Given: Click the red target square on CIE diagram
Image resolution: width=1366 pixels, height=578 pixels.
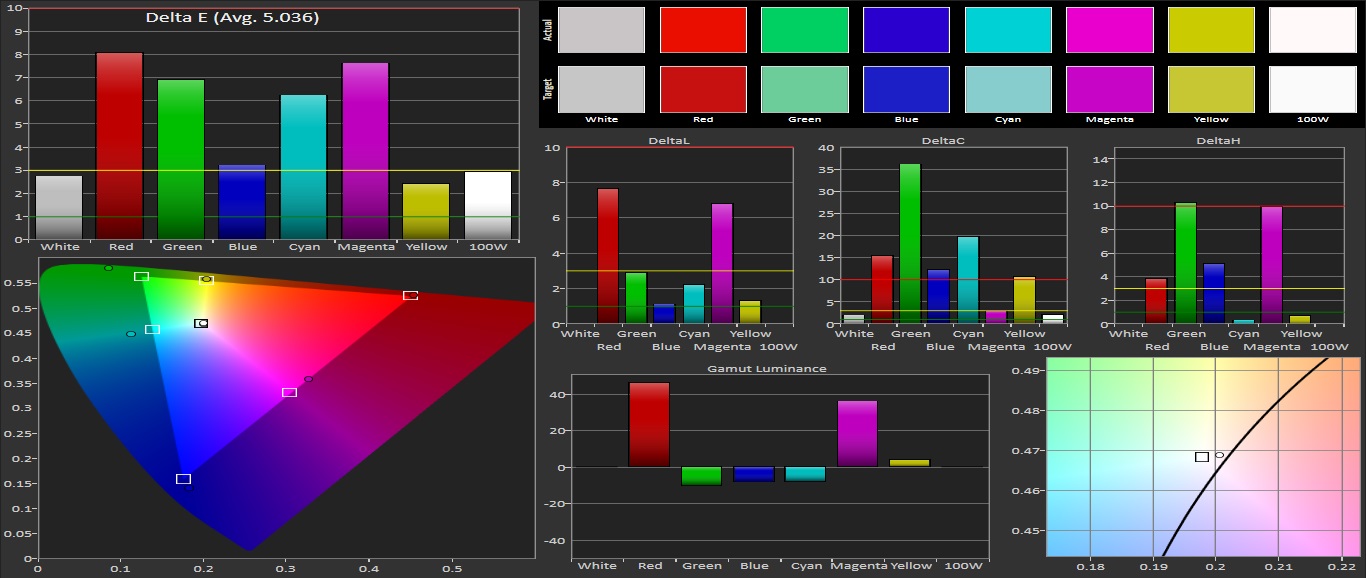Looking at the screenshot, I should click(x=410, y=296).
